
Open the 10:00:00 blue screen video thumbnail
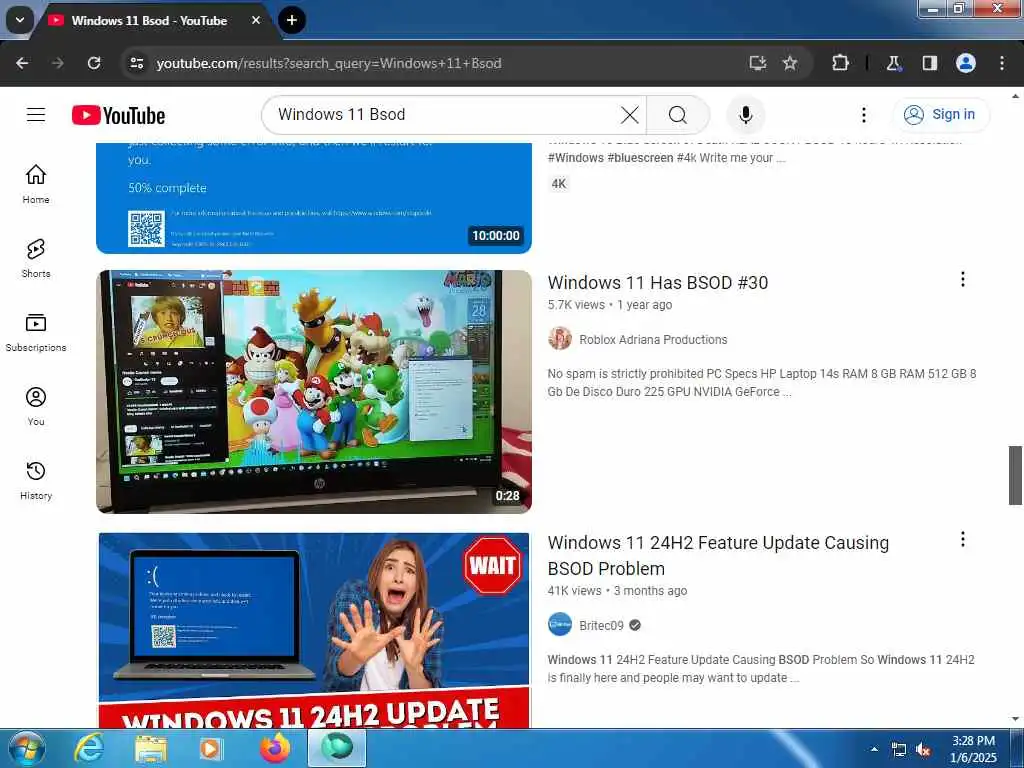pos(313,198)
